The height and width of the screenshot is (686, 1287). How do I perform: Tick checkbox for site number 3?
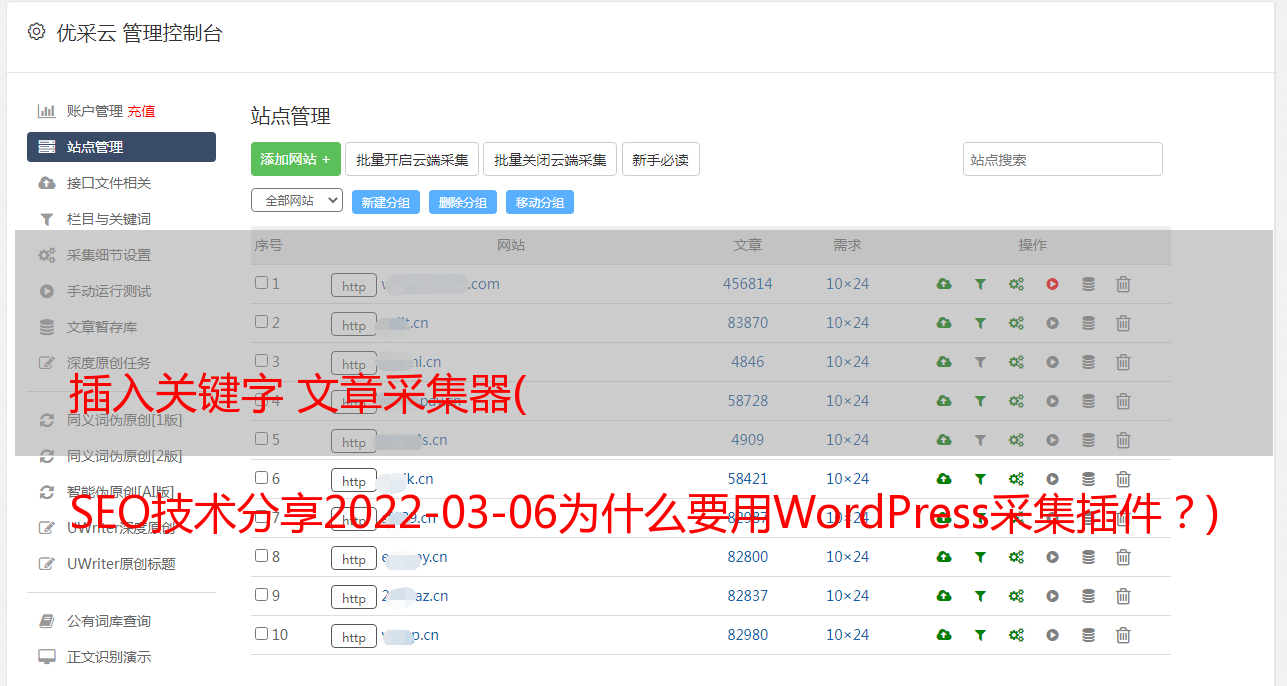pos(261,361)
